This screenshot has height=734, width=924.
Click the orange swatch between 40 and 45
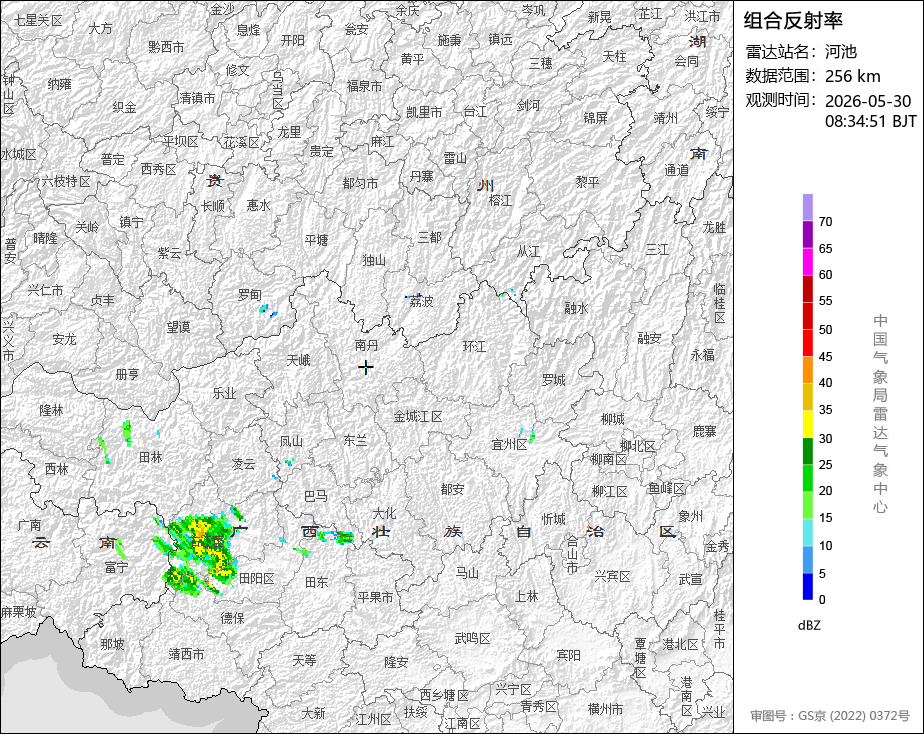(x=808, y=370)
